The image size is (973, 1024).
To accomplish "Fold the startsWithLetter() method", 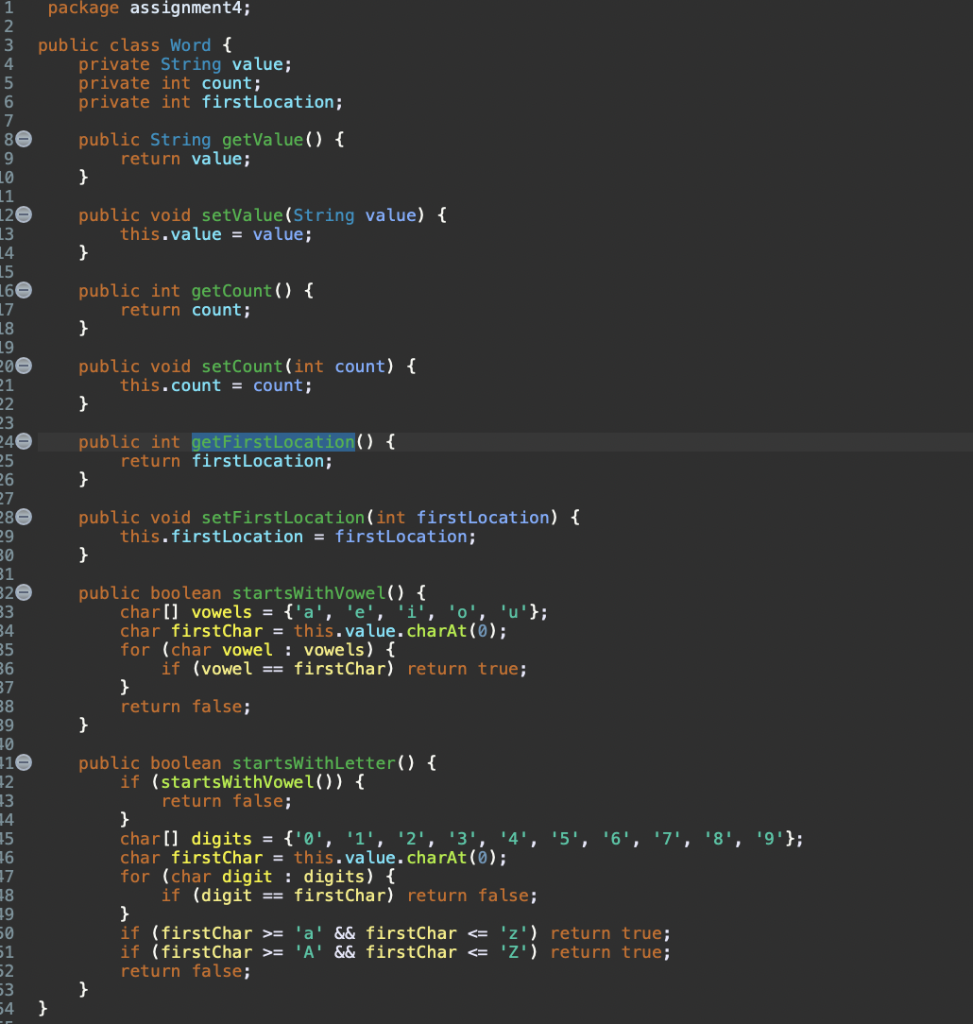I will pyautogui.click(x=24, y=762).
